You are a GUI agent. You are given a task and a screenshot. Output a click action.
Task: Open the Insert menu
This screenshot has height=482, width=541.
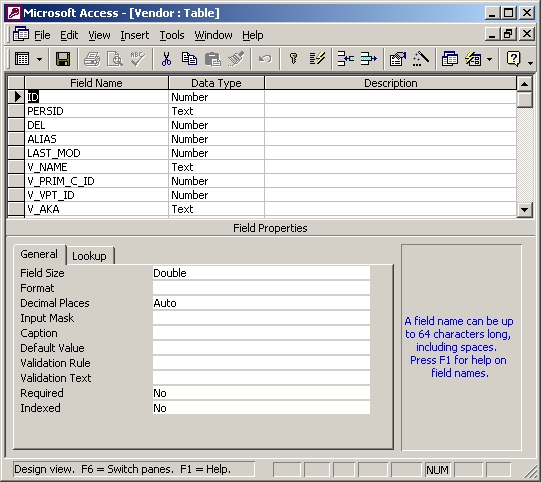pyautogui.click(x=135, y=35)
